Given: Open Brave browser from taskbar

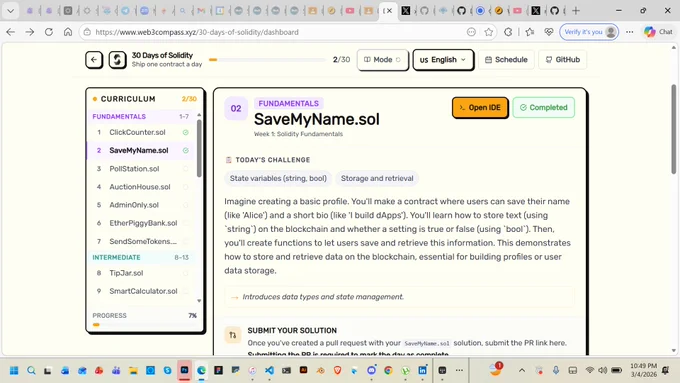Looking at the screenshot, I should pyautogui.click(x=337, y=370).
